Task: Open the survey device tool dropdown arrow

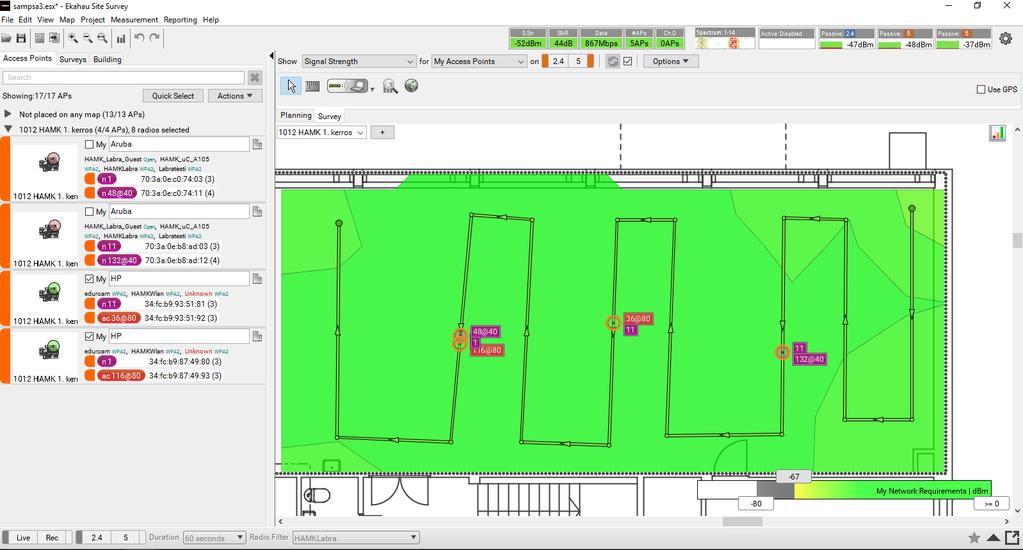Action: (372, 89)
